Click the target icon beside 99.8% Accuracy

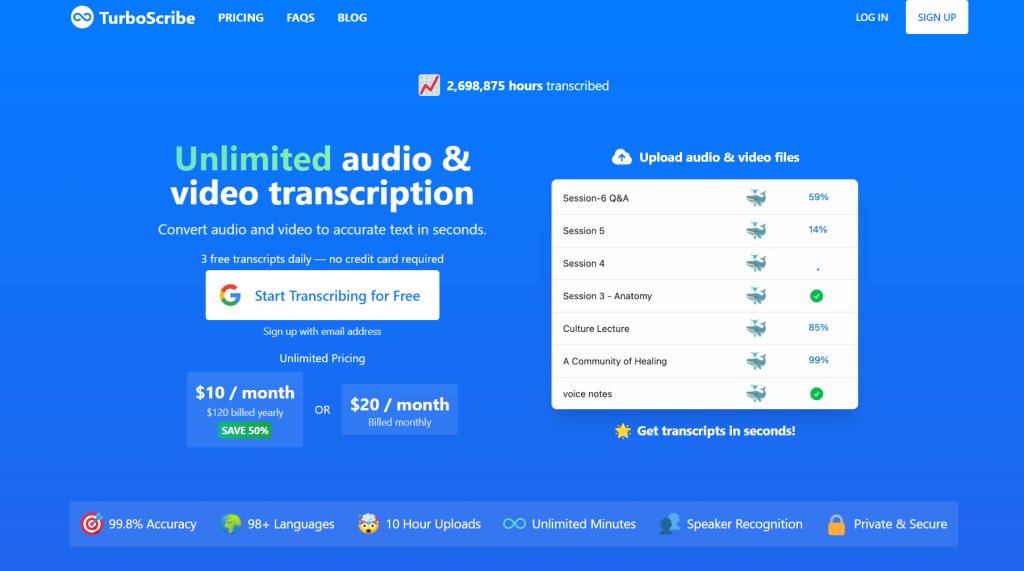click(92, 524)
